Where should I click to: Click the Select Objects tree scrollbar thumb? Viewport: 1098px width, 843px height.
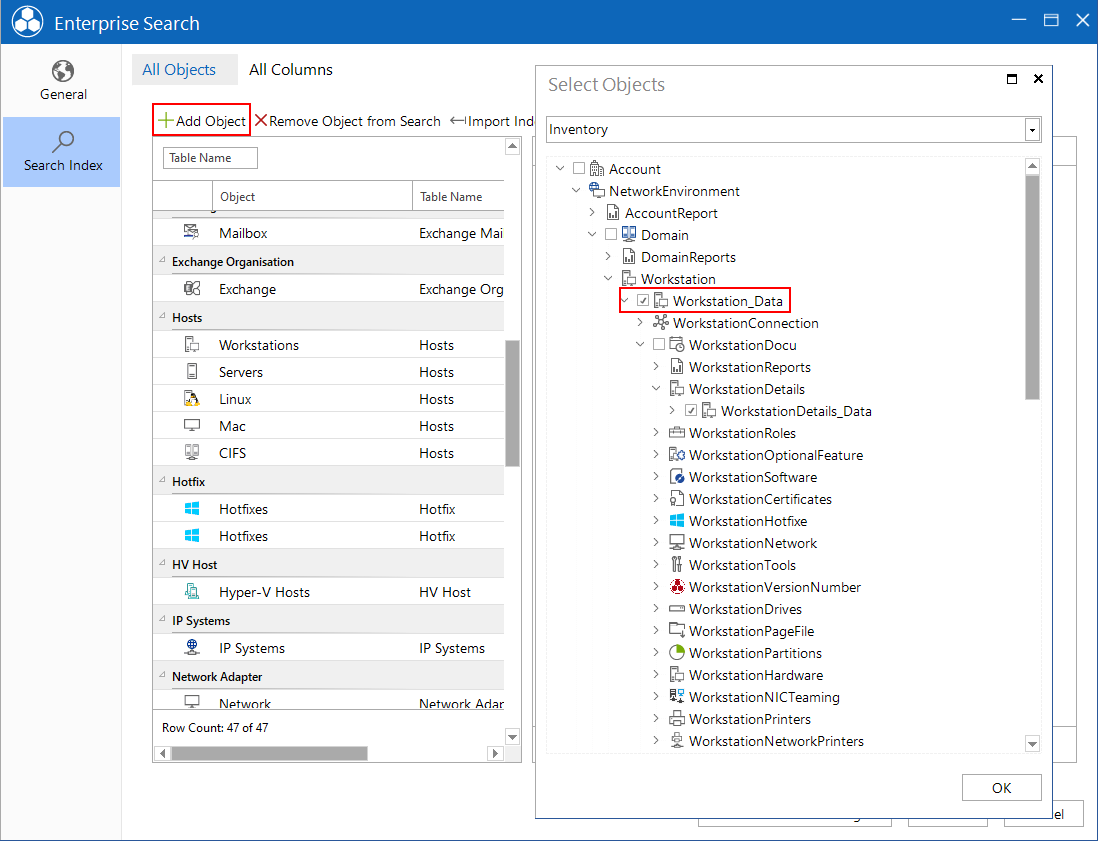pos(1032,287)
